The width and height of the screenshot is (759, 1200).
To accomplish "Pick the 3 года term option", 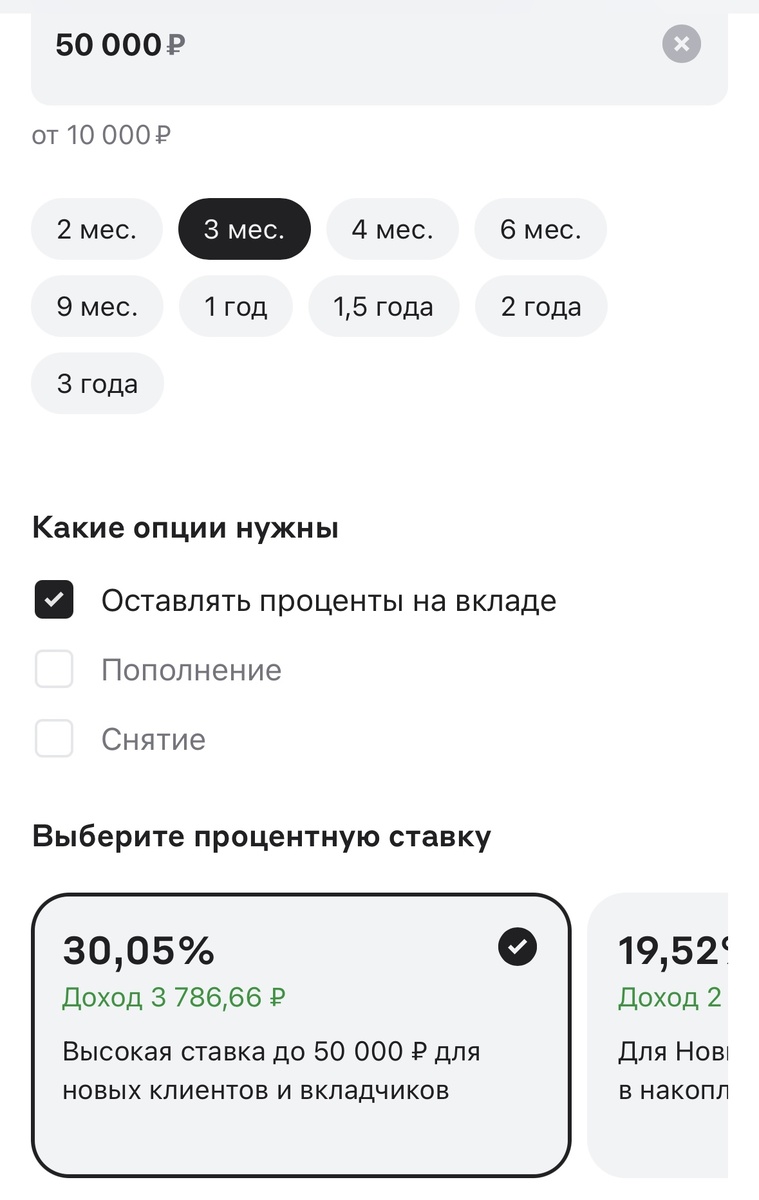I will 97,383.
